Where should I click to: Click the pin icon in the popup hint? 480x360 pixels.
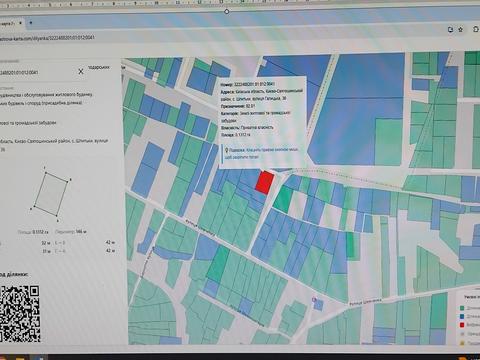(227, 150)
